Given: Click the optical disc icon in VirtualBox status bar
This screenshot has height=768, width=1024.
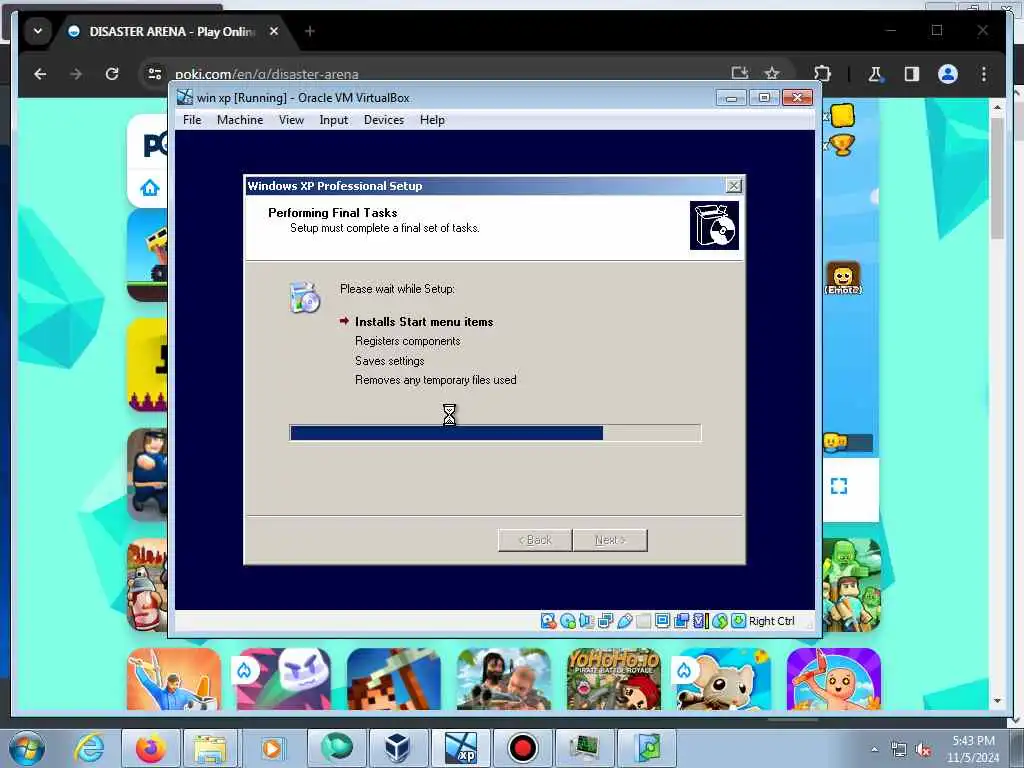Looking at the screenshot, I should point(568,621).
